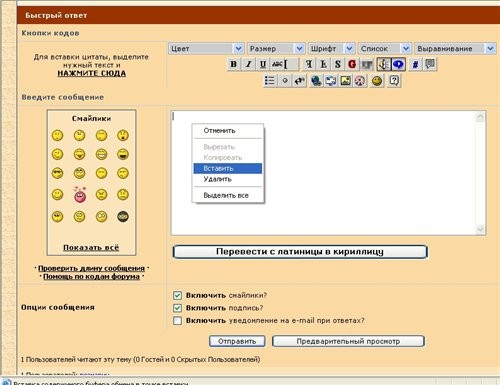The image size is (500, 385).
Task: Click the speaker-like button left of the quote icon
Action: pyautogui.click(x=383, y=64)
